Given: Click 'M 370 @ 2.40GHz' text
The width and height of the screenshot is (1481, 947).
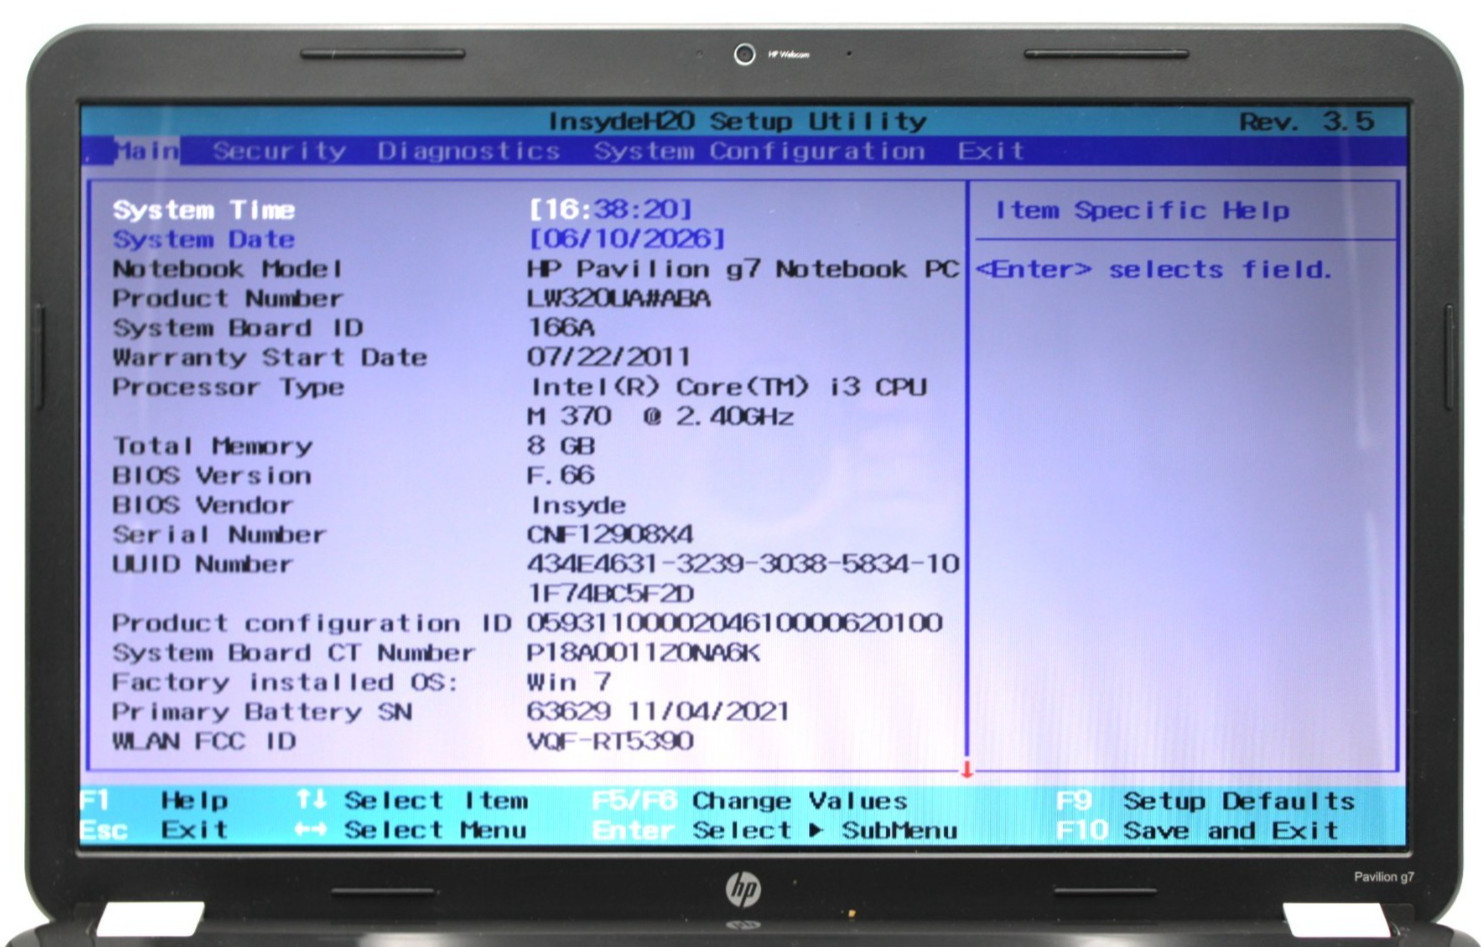Looking at the screenshot, I should [x=661, y=416].
